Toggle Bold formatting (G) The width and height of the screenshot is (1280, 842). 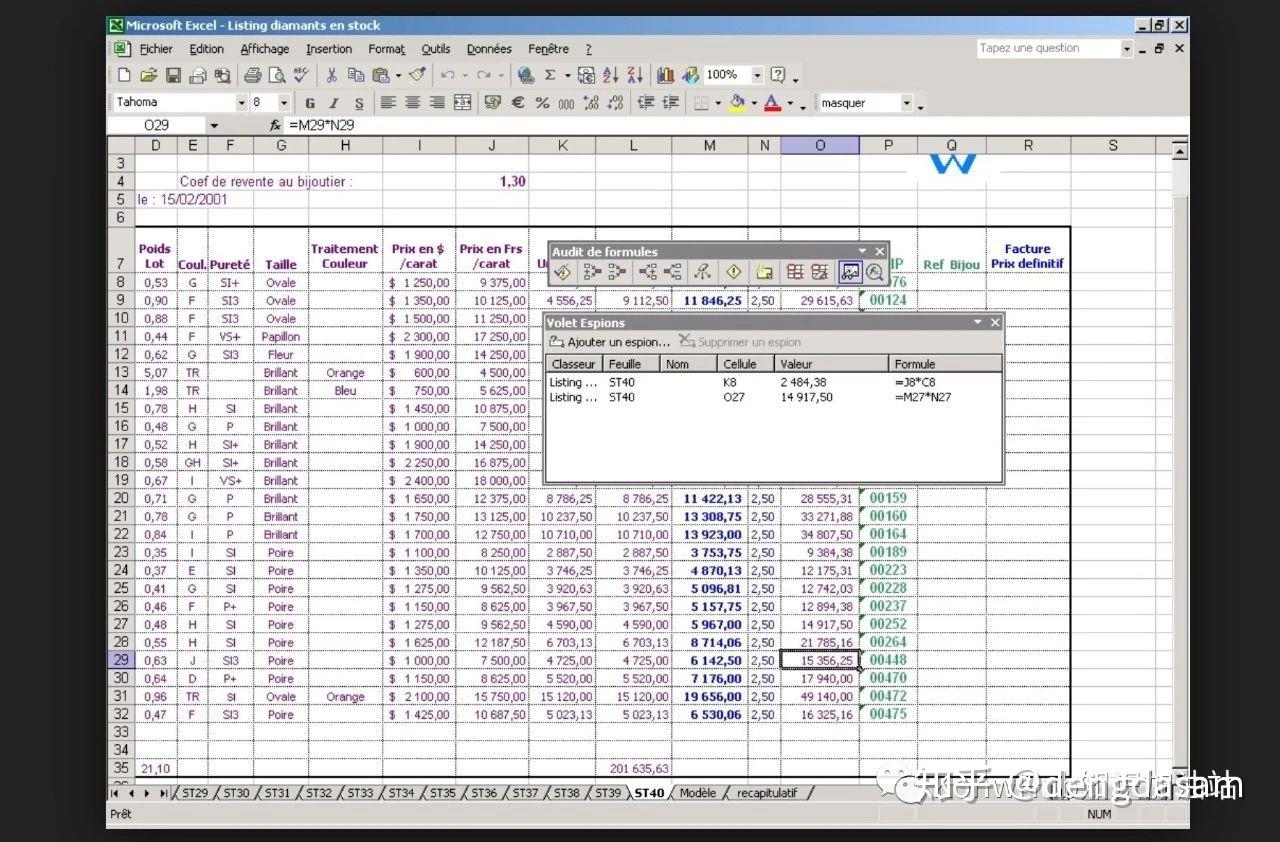310,103
